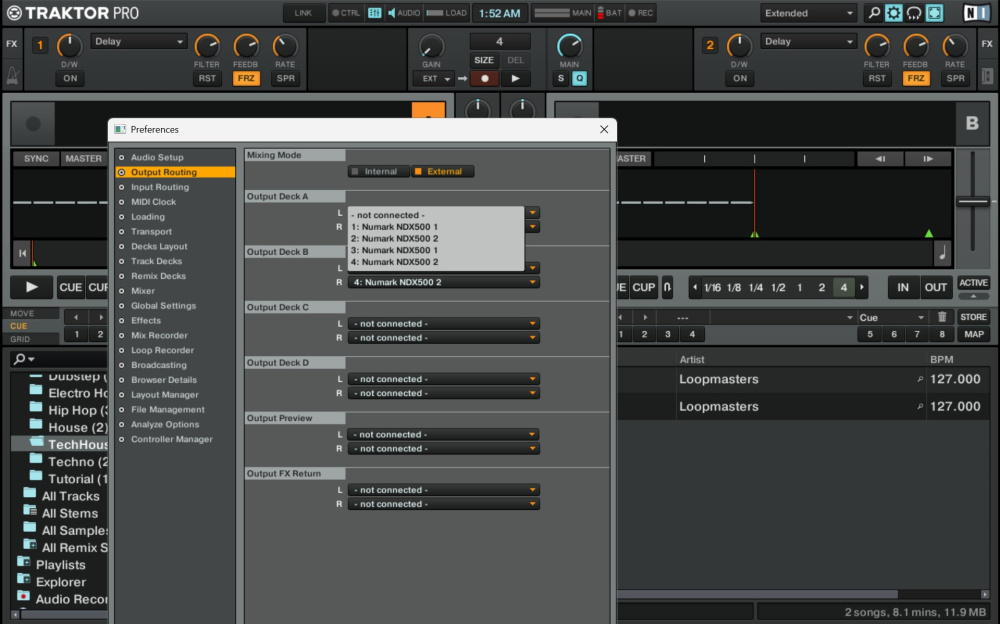Image resolution: width=1000 pixels, height=624 pixels.
Task: Click the LINK button
Action: click(x=303, y=13)
